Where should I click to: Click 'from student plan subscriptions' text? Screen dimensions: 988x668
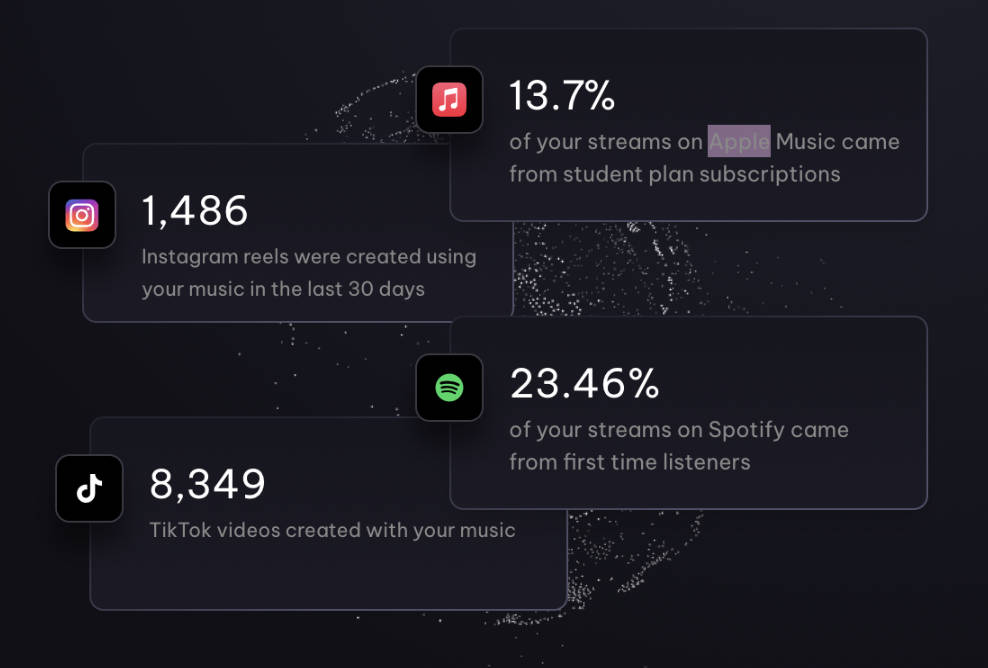coord(675,174)
